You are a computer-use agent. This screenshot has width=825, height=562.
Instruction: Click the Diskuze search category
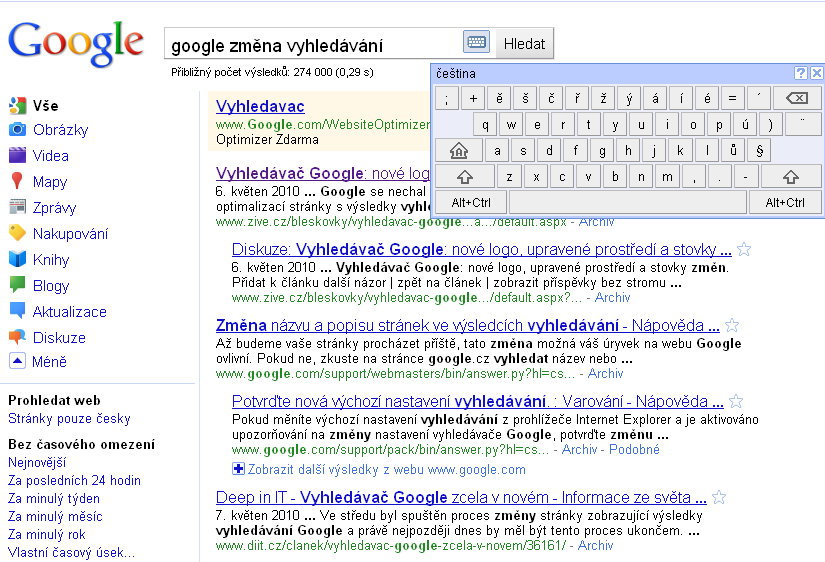pos(59,337)
